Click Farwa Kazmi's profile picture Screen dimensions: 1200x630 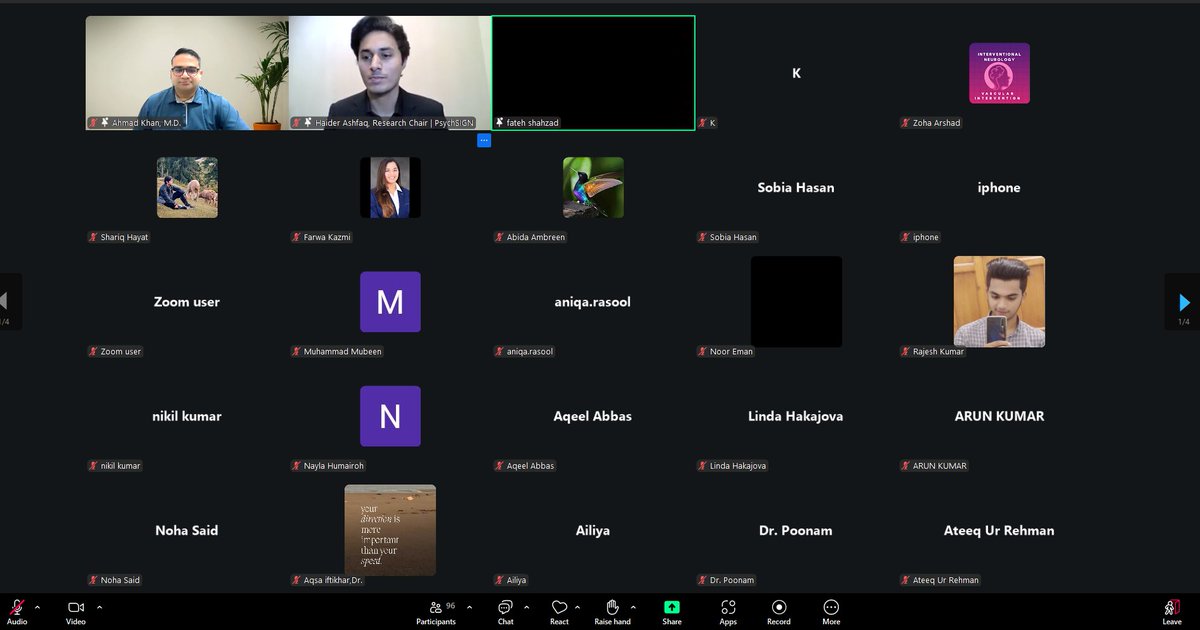390,187
